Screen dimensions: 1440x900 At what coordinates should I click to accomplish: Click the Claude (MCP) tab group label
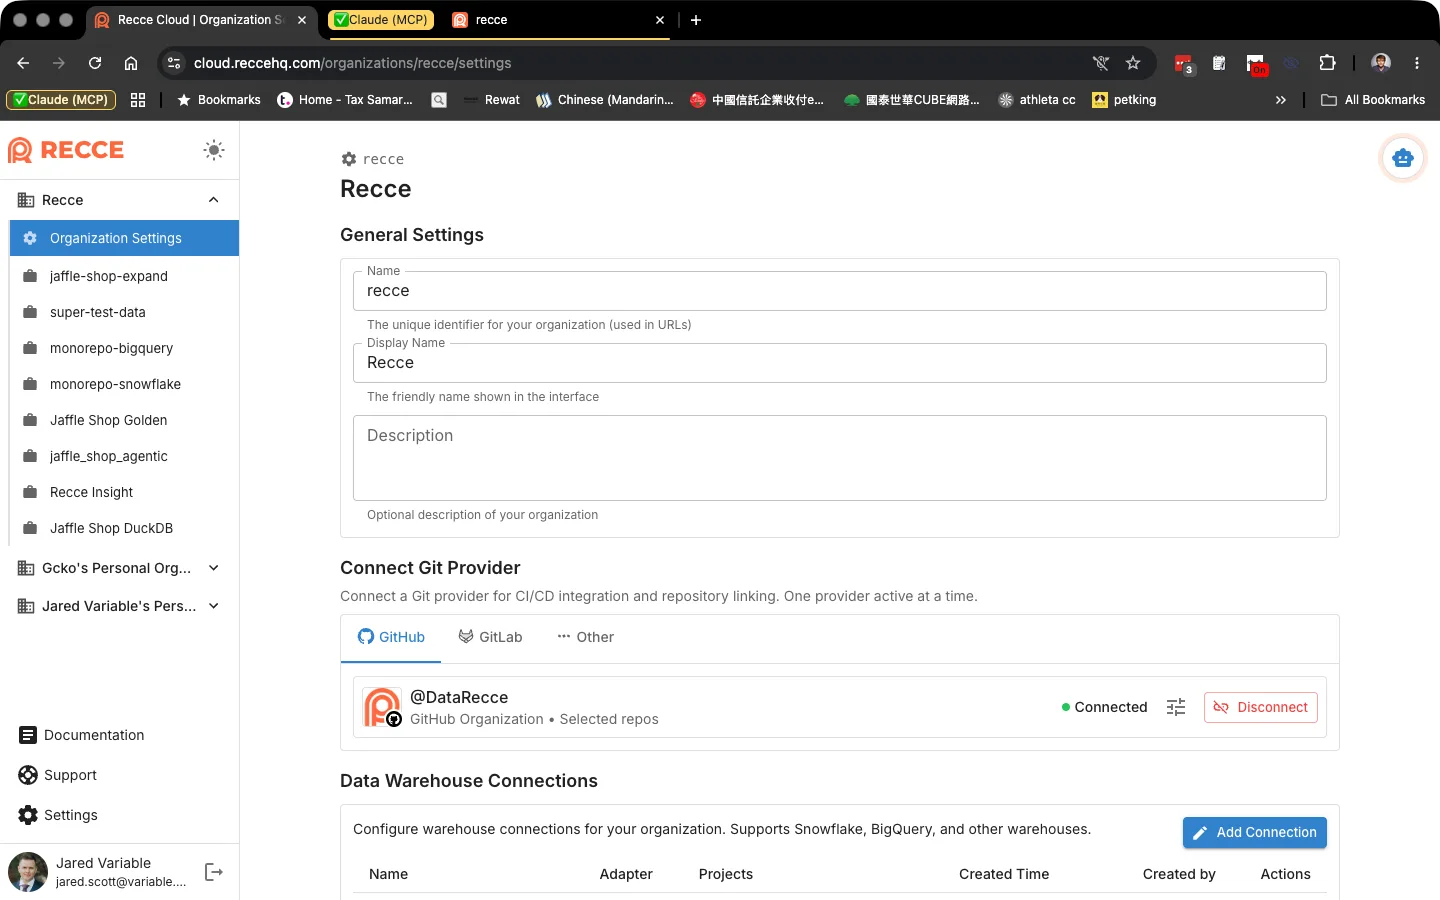(x=381, y=20)
